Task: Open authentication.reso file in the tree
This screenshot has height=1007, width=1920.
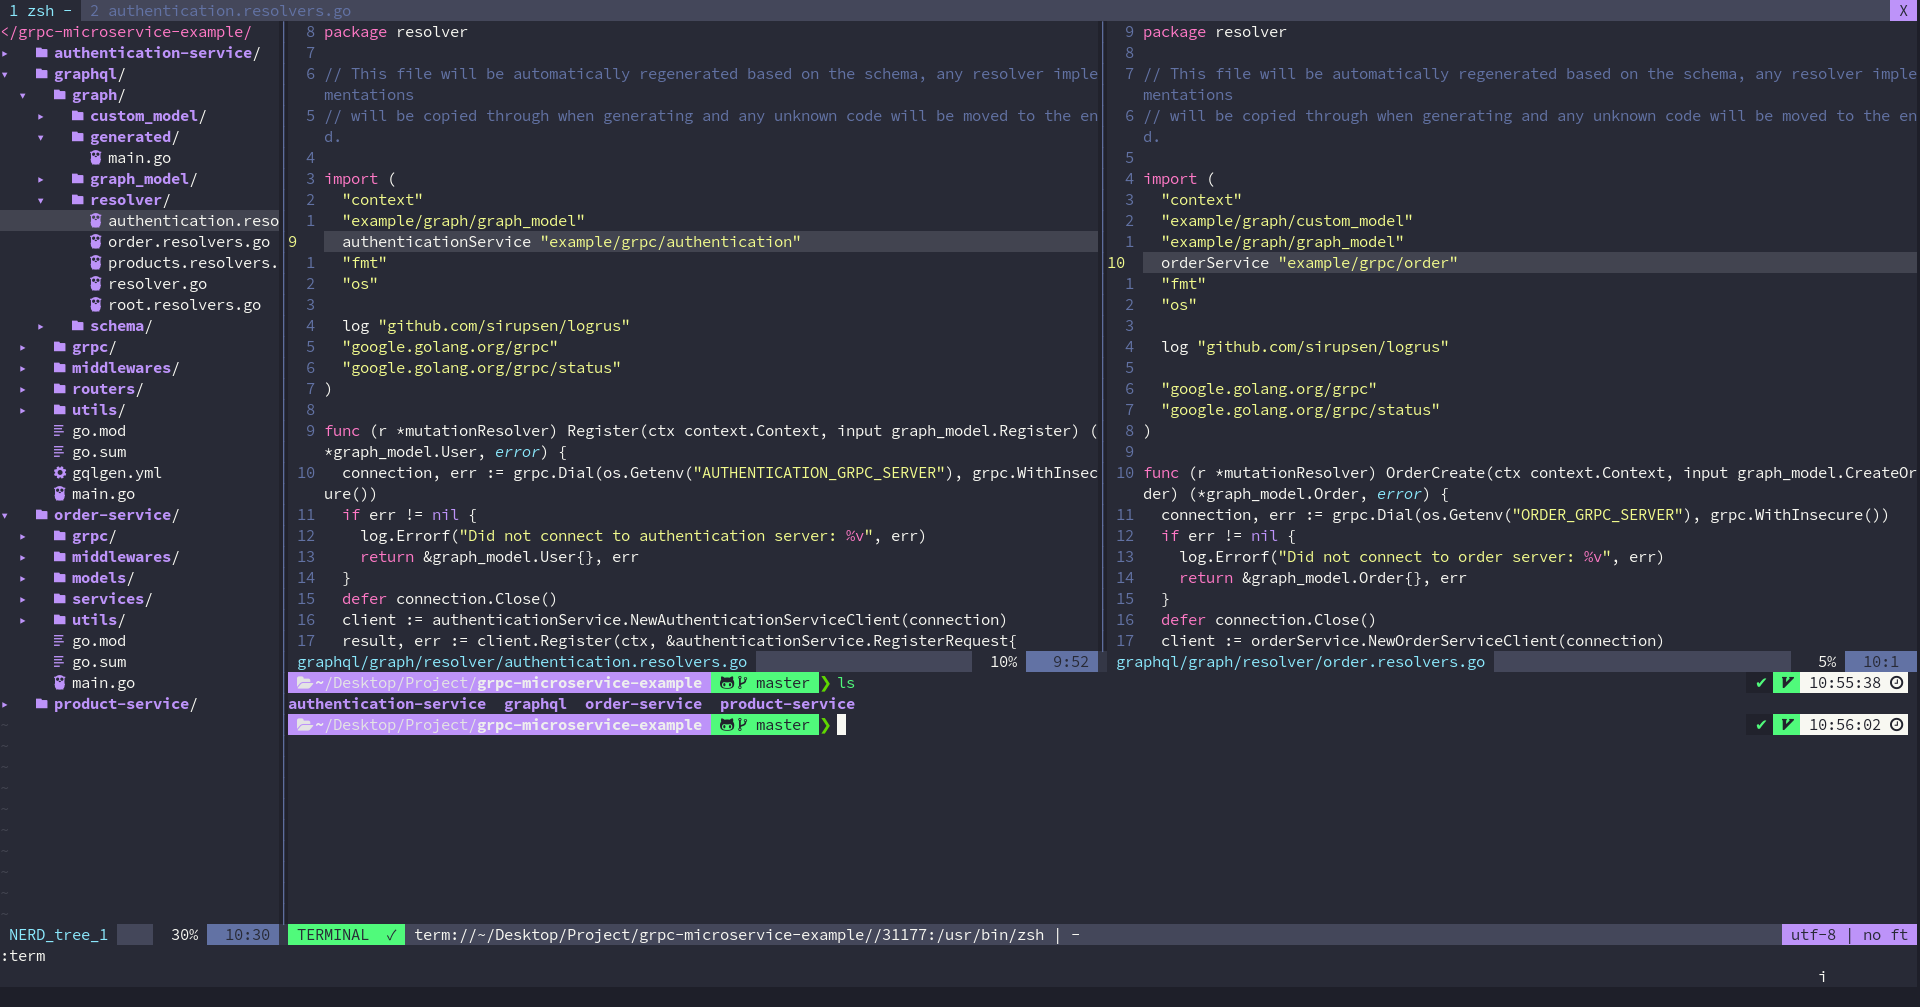Action: tap(193, 221)
